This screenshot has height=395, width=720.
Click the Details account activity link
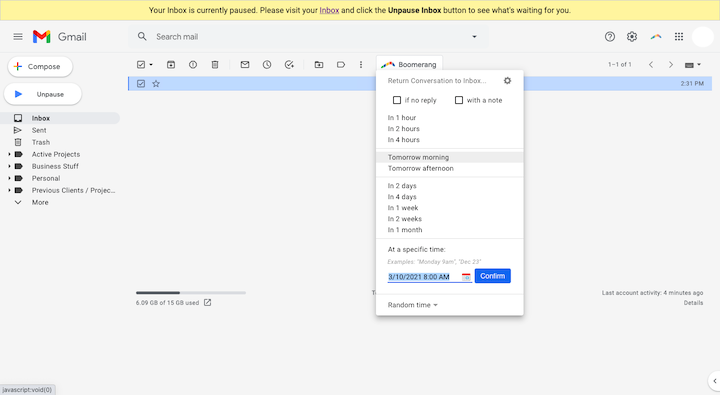pos(693,303)
